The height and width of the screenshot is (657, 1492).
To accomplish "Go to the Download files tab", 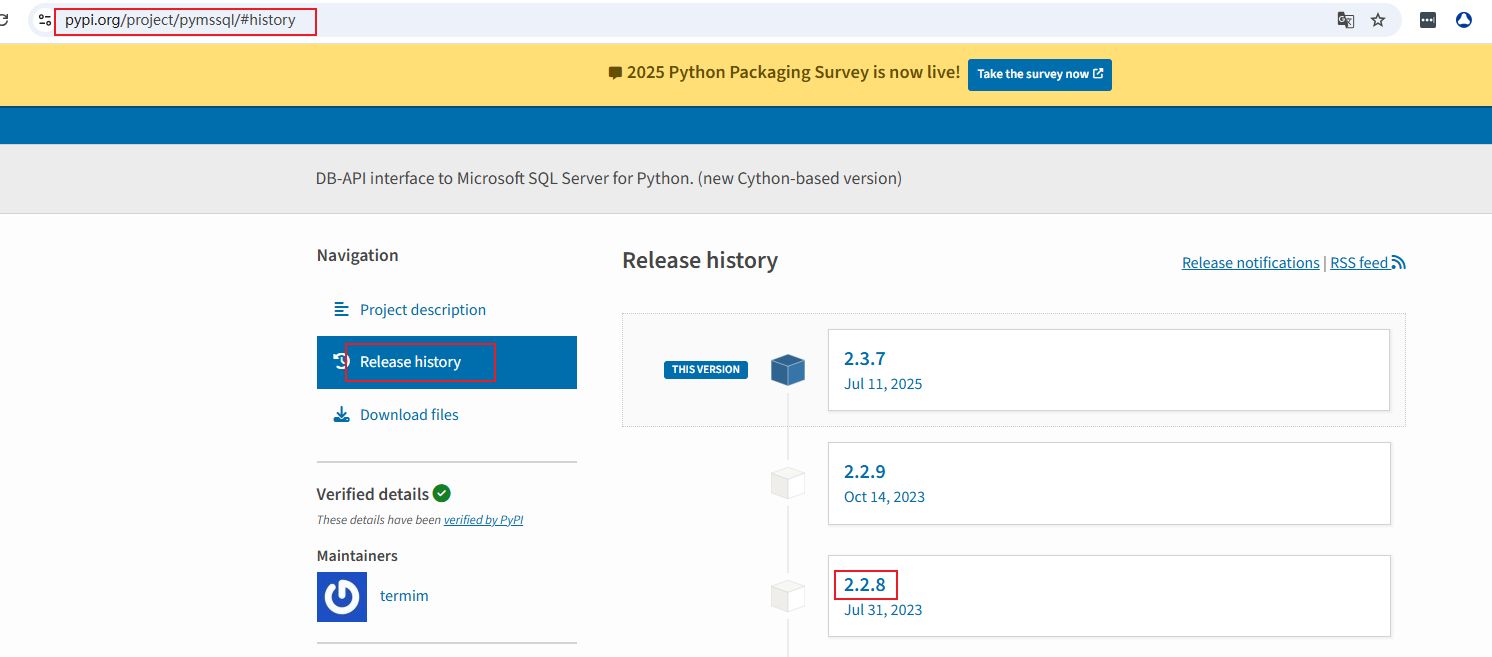I will click(409, 415).
